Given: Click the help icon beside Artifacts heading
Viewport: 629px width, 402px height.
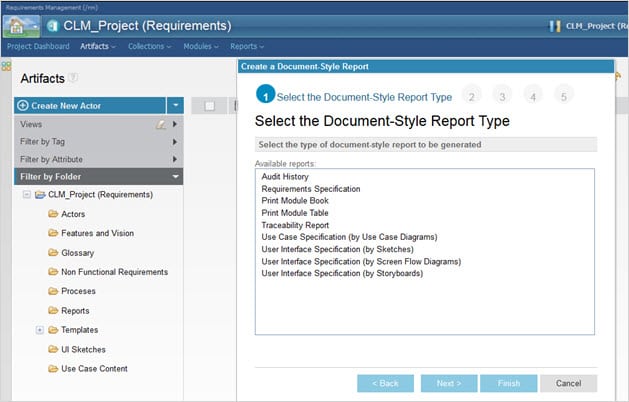Looking at the screenshot, I should (74, 78).
